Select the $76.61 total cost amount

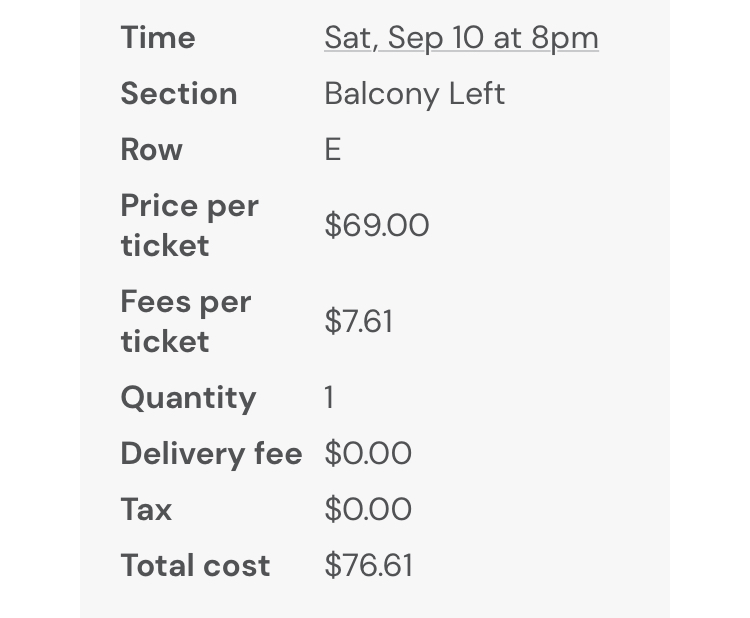pyautogui.click(x=369, y=566)
